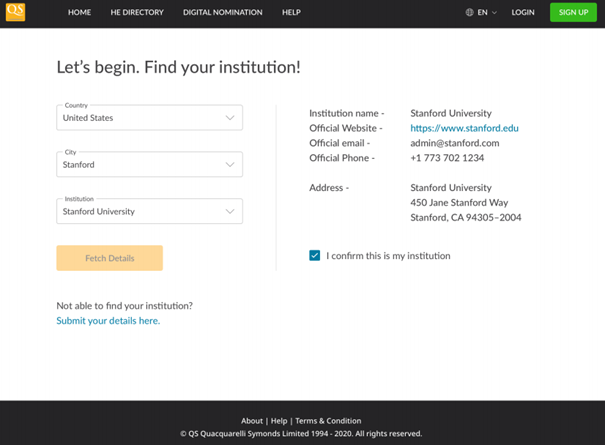
Task: Click the QS logo icon
Action: 15,12
